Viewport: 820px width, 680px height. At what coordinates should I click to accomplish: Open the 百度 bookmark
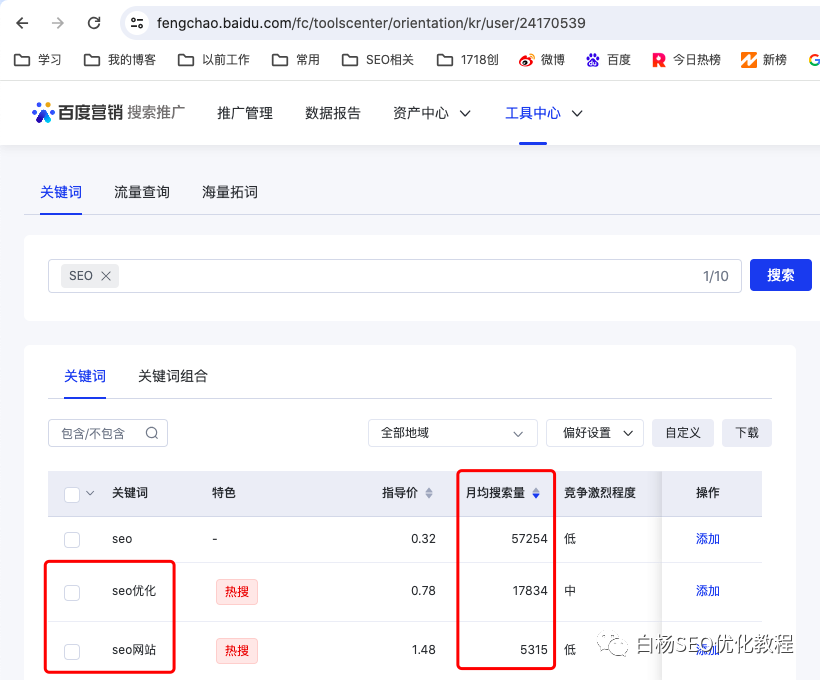click(608, 60)
